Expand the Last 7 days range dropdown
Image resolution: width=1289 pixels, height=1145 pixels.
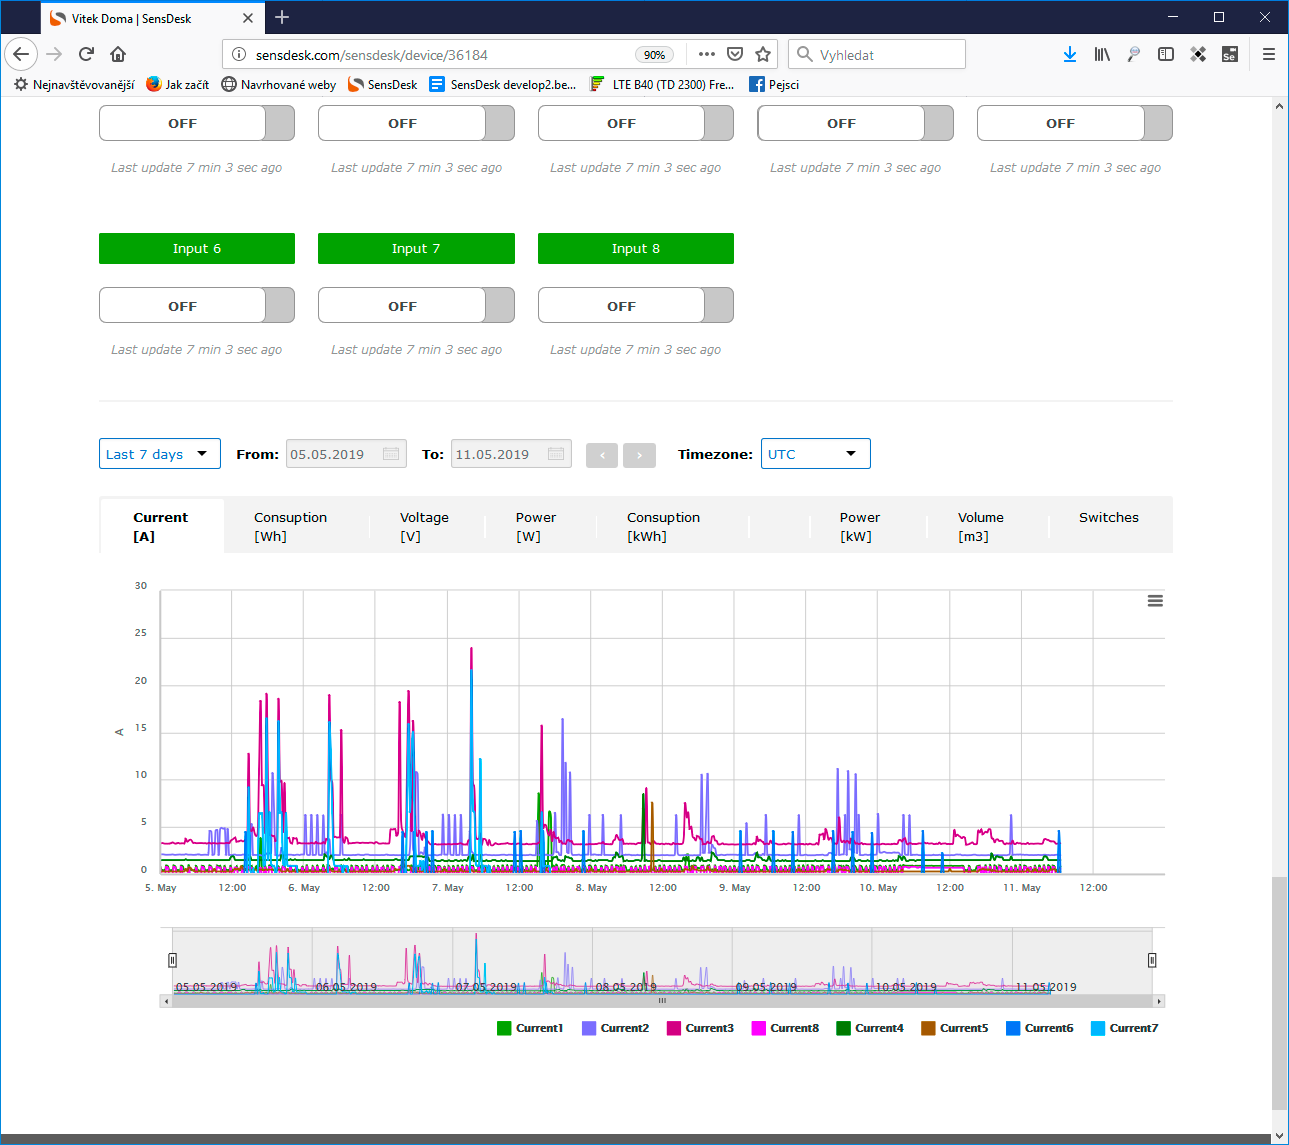pos(160,454)
